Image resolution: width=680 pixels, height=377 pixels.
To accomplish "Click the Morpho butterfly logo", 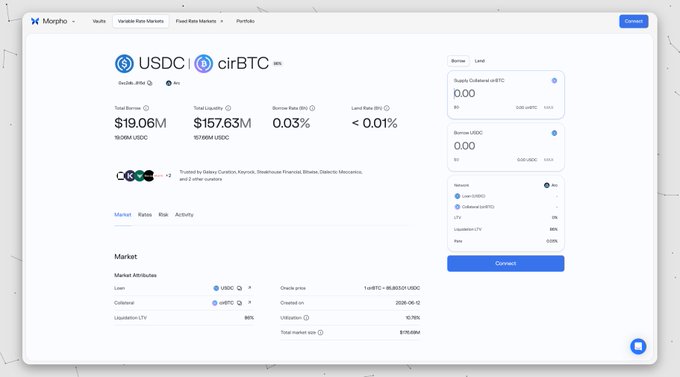I will 35,21.
